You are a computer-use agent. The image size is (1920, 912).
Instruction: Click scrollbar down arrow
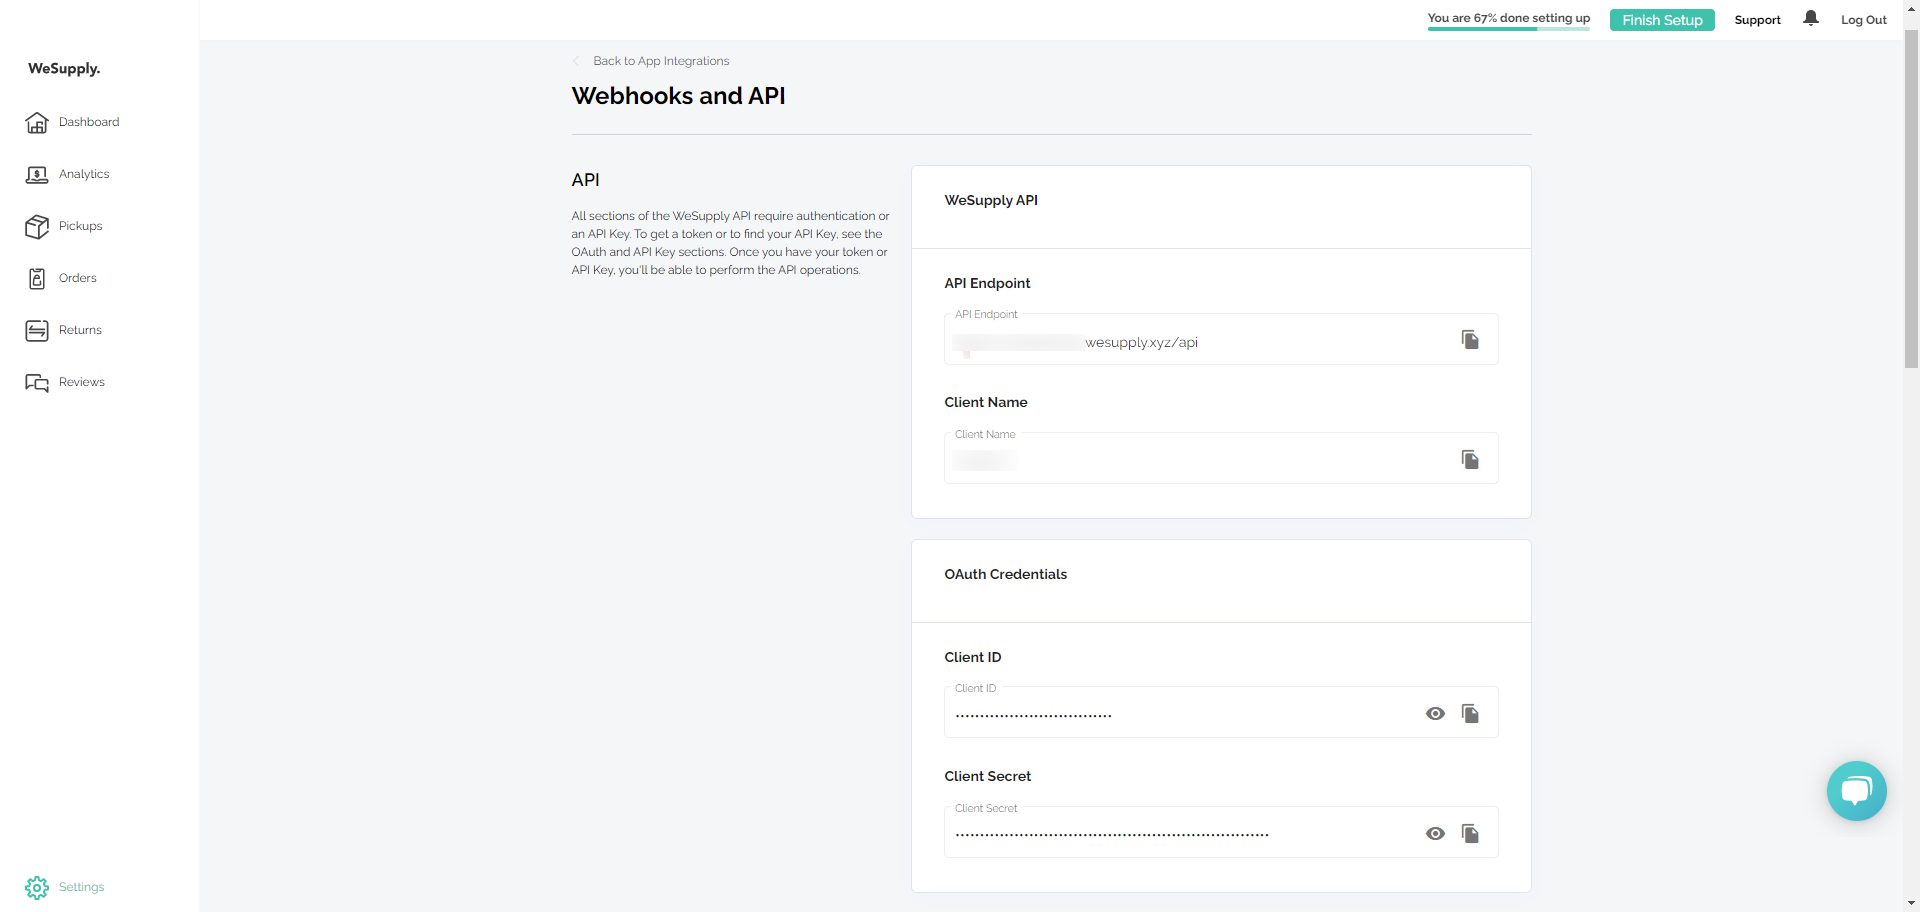[x=1911, y=904]
